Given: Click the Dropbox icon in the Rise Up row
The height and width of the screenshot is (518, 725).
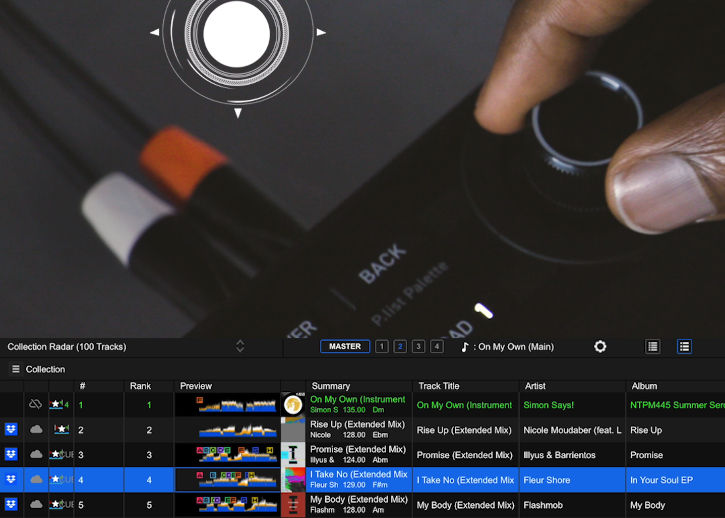Looking at the screenshot, I should click(x=11, y=430).
